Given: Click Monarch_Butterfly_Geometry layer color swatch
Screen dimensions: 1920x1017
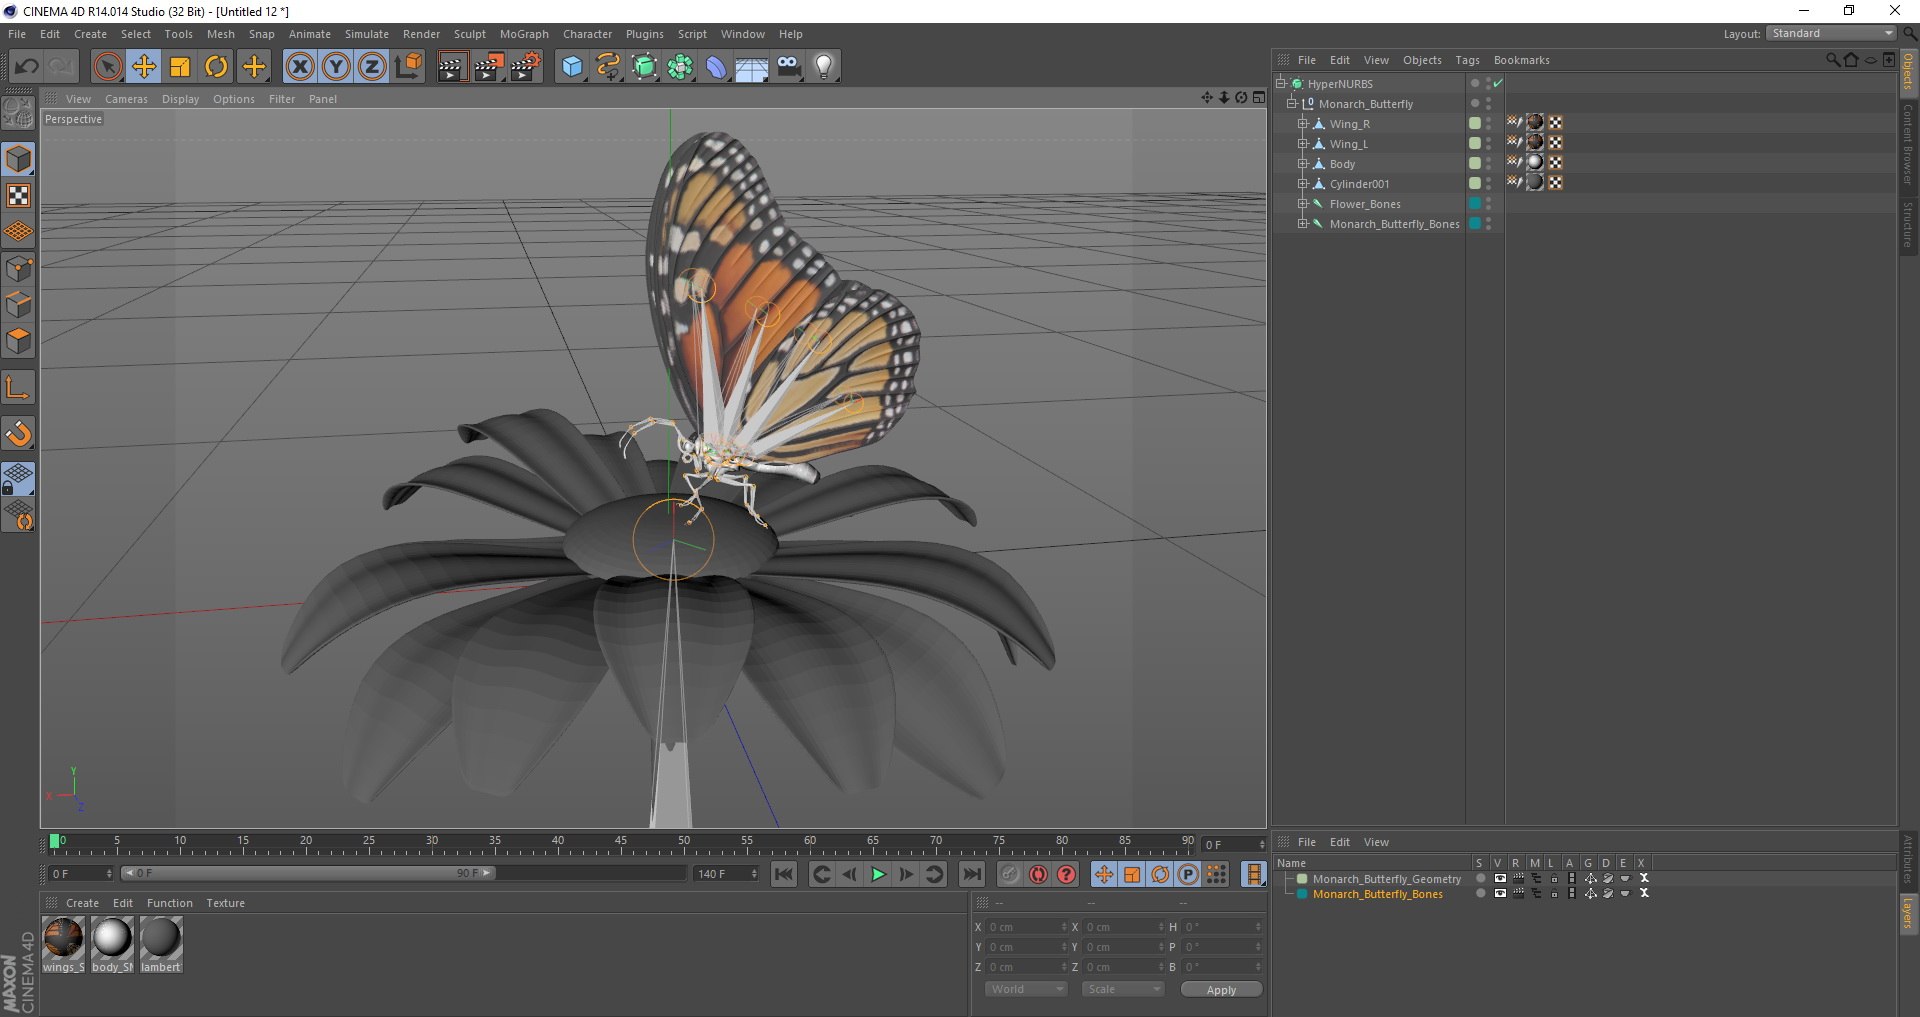Looking at the screenshot, I should click(x=1302, y=879).
